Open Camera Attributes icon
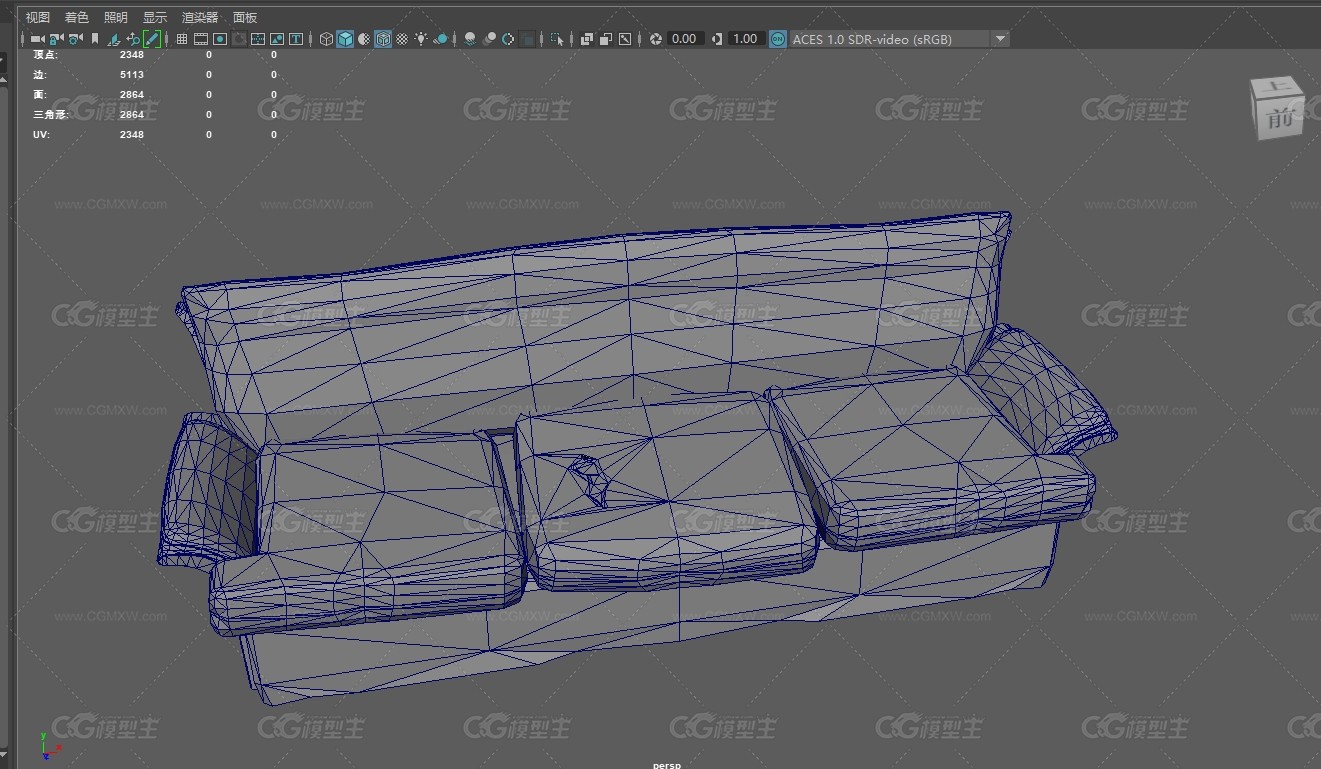 75,39
